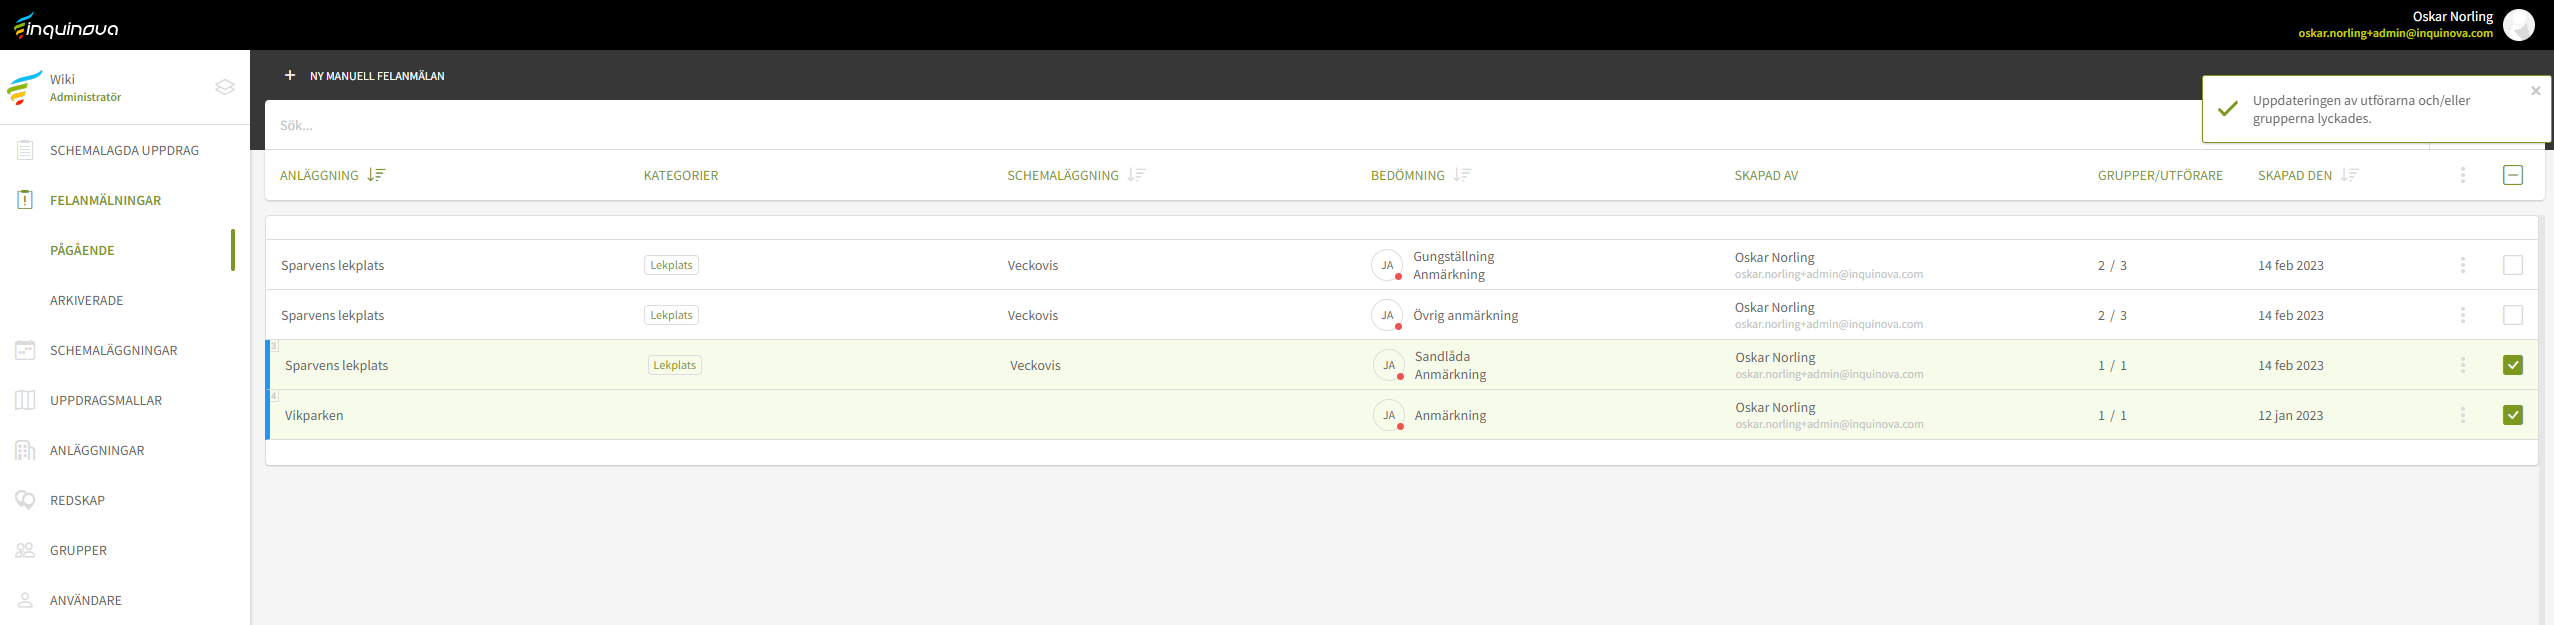Click the layers icon beside Wiki
Image resolution: width=2554 pixels, height=625 pixels.
(225, 87)
